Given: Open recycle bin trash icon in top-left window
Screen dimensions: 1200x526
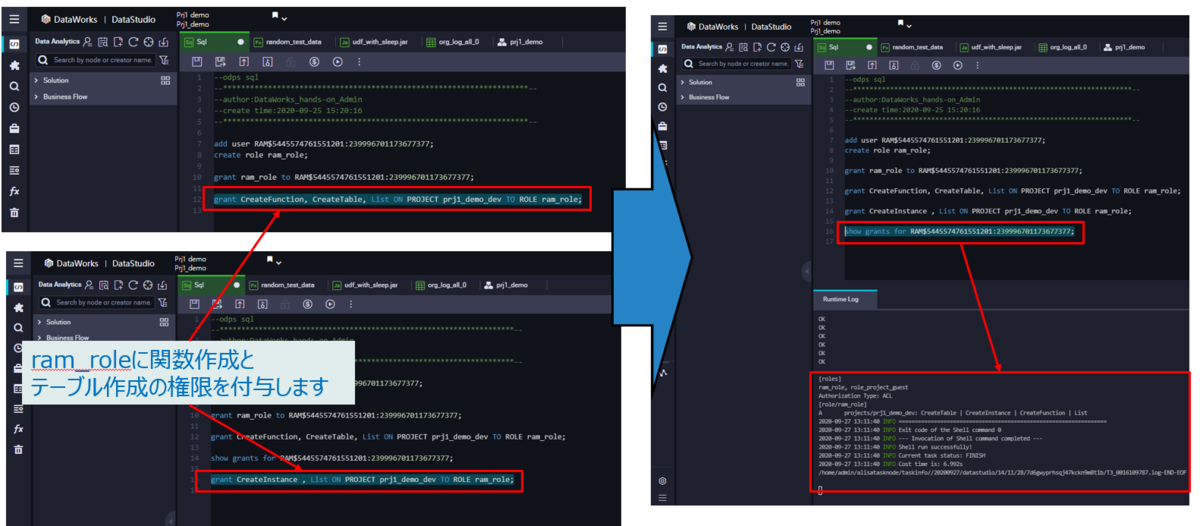Looking at the screenshot, I should (14, 212).
